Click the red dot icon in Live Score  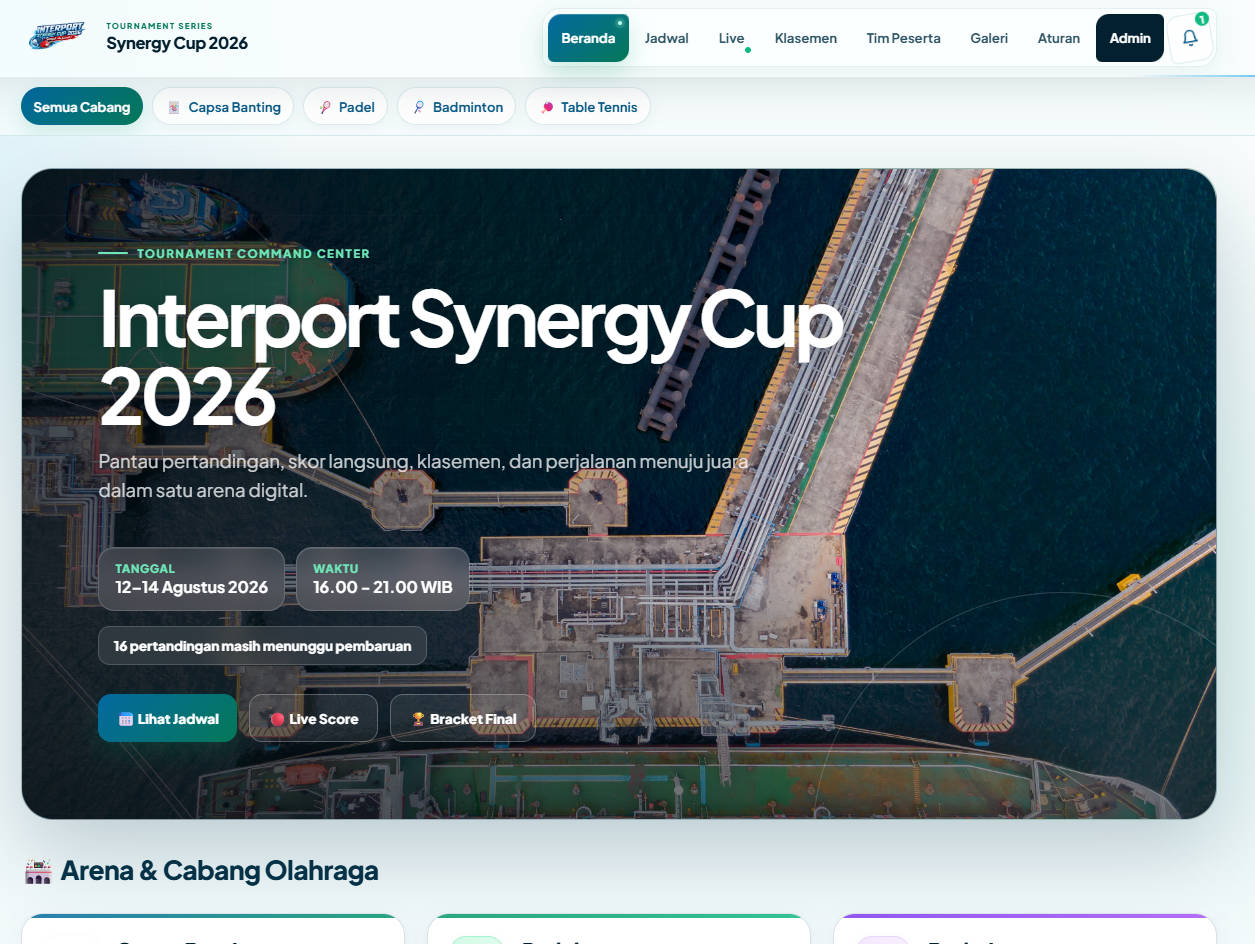click(277, 719)
